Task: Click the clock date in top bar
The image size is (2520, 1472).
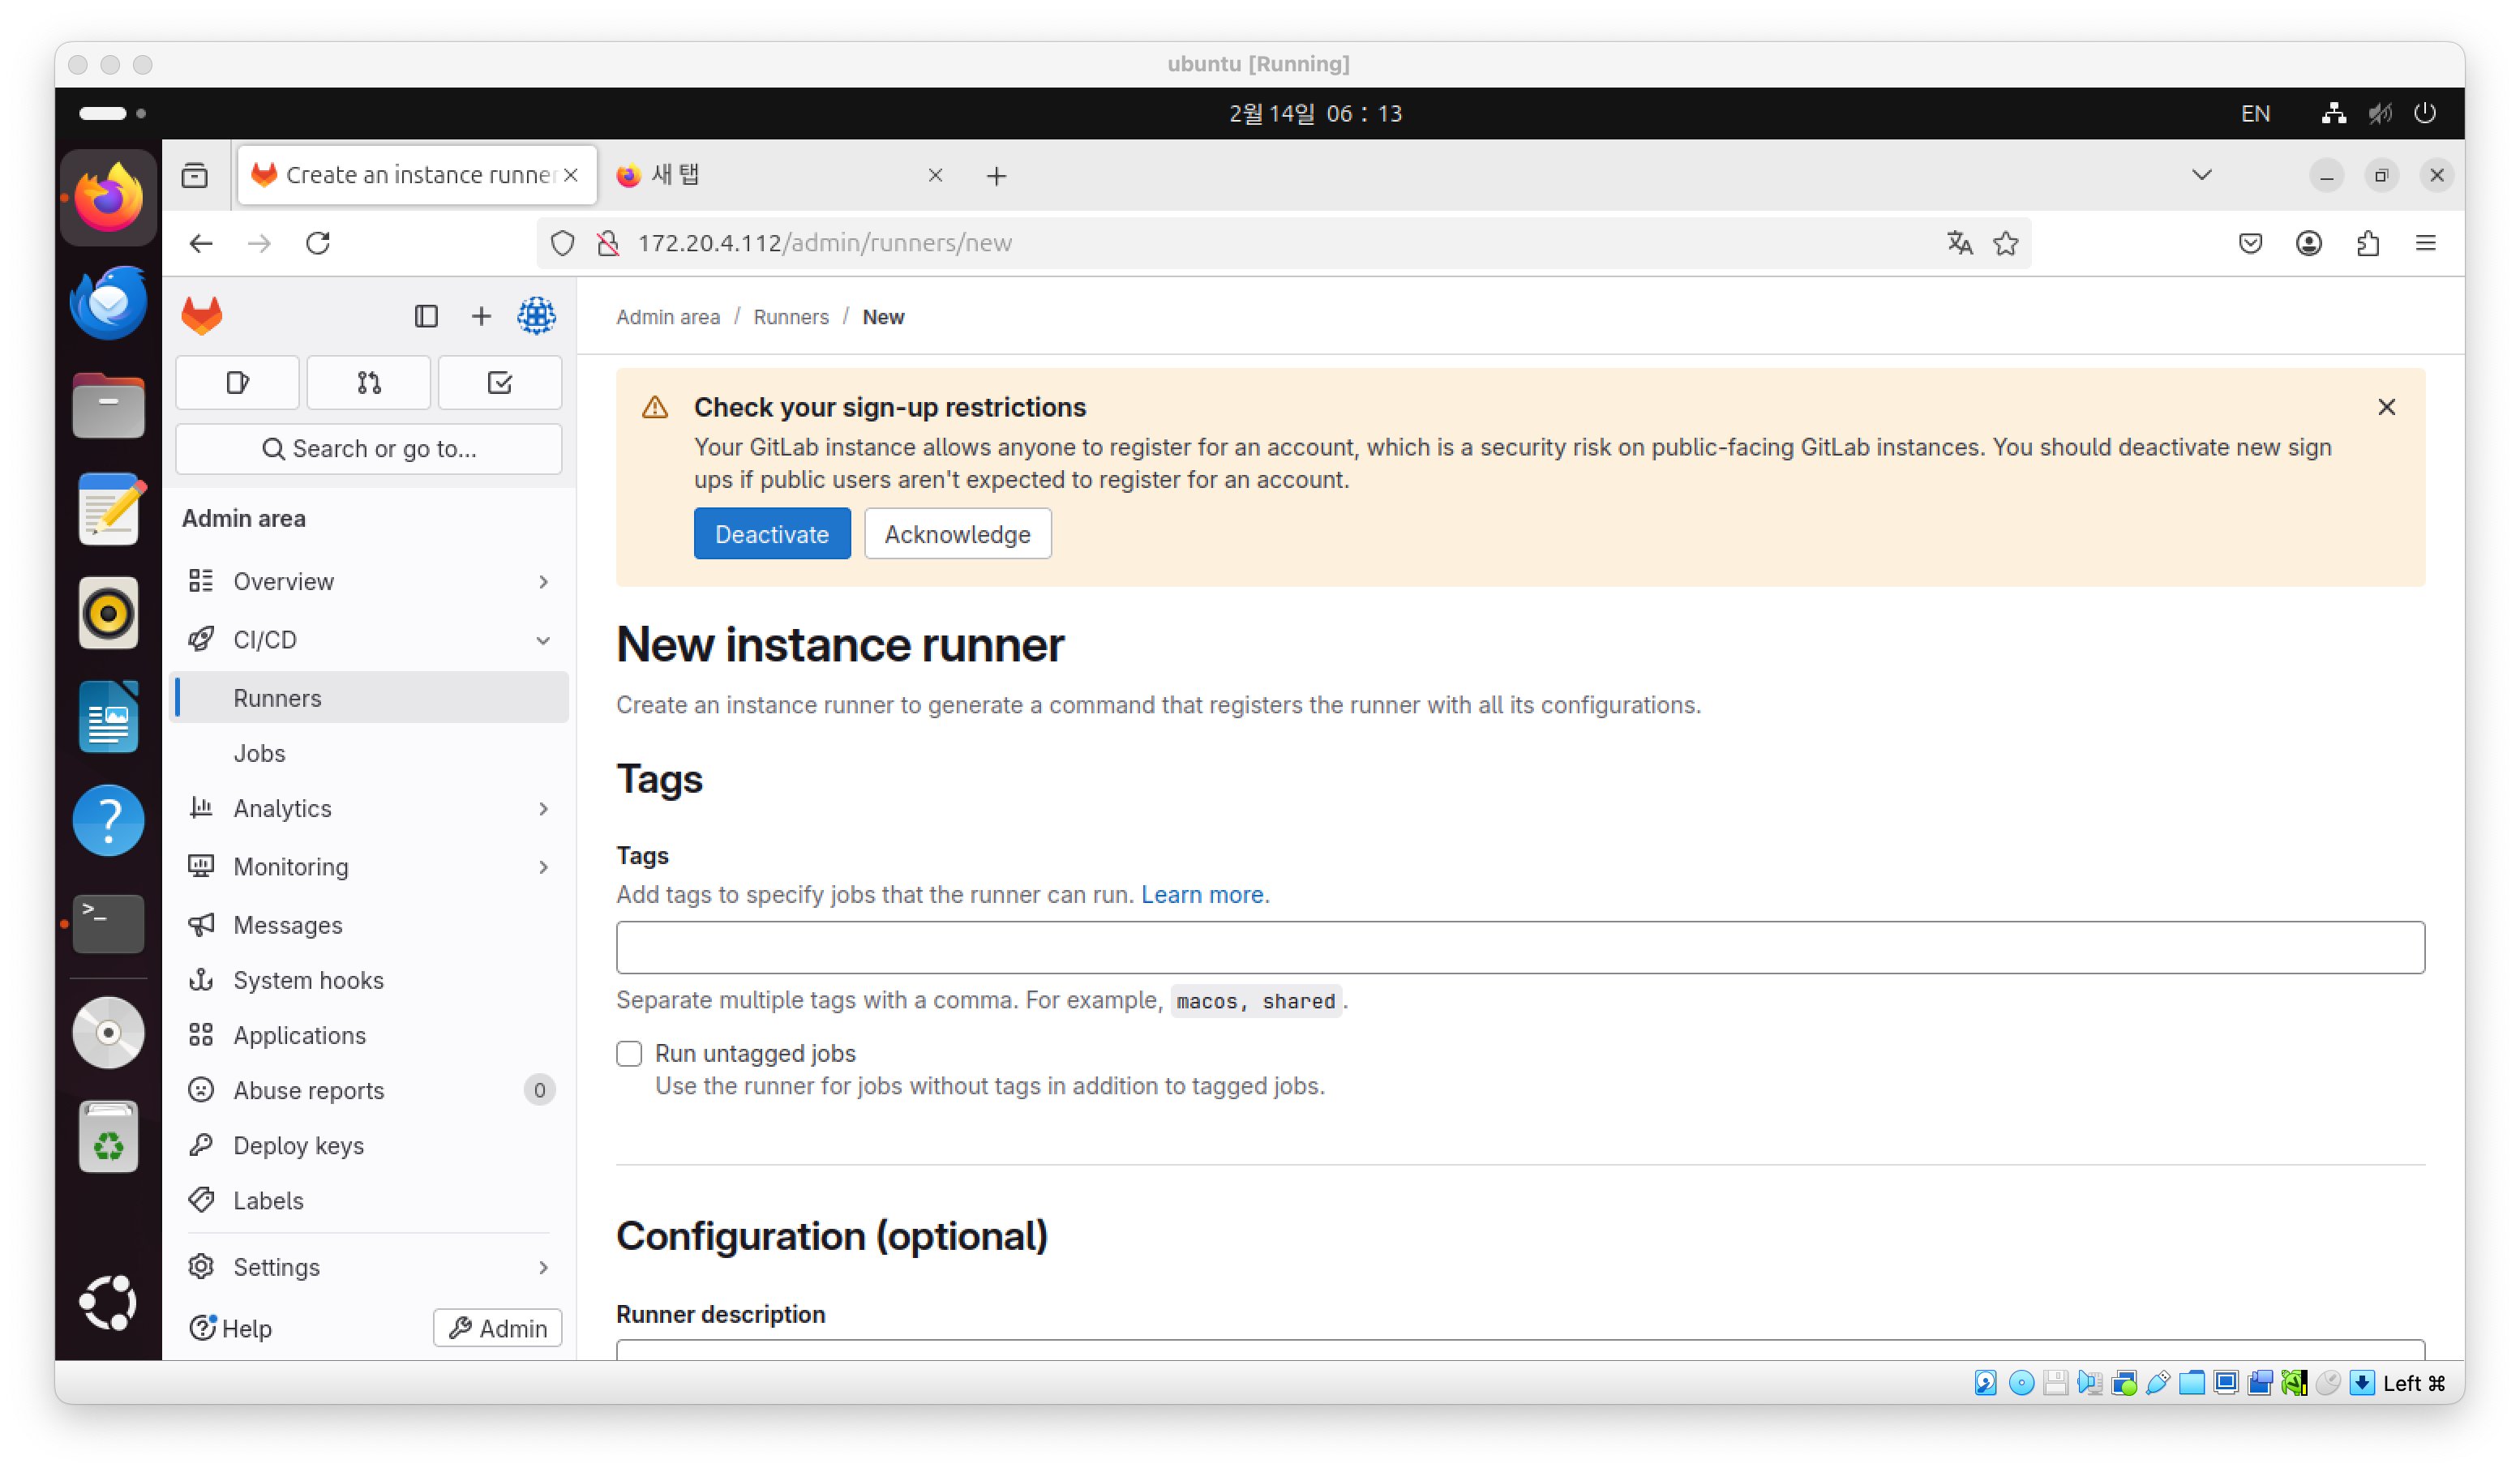Action: pos(1315,113)
